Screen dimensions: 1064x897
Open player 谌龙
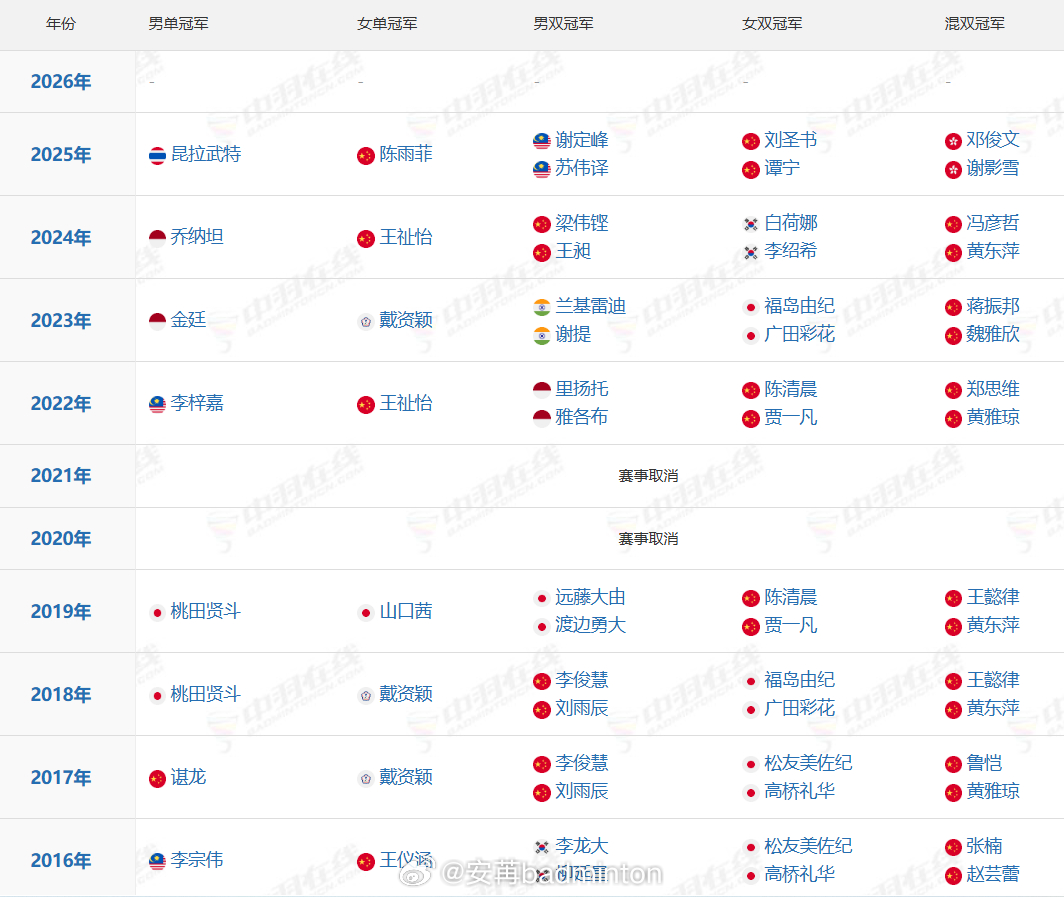tap(188, 778)
